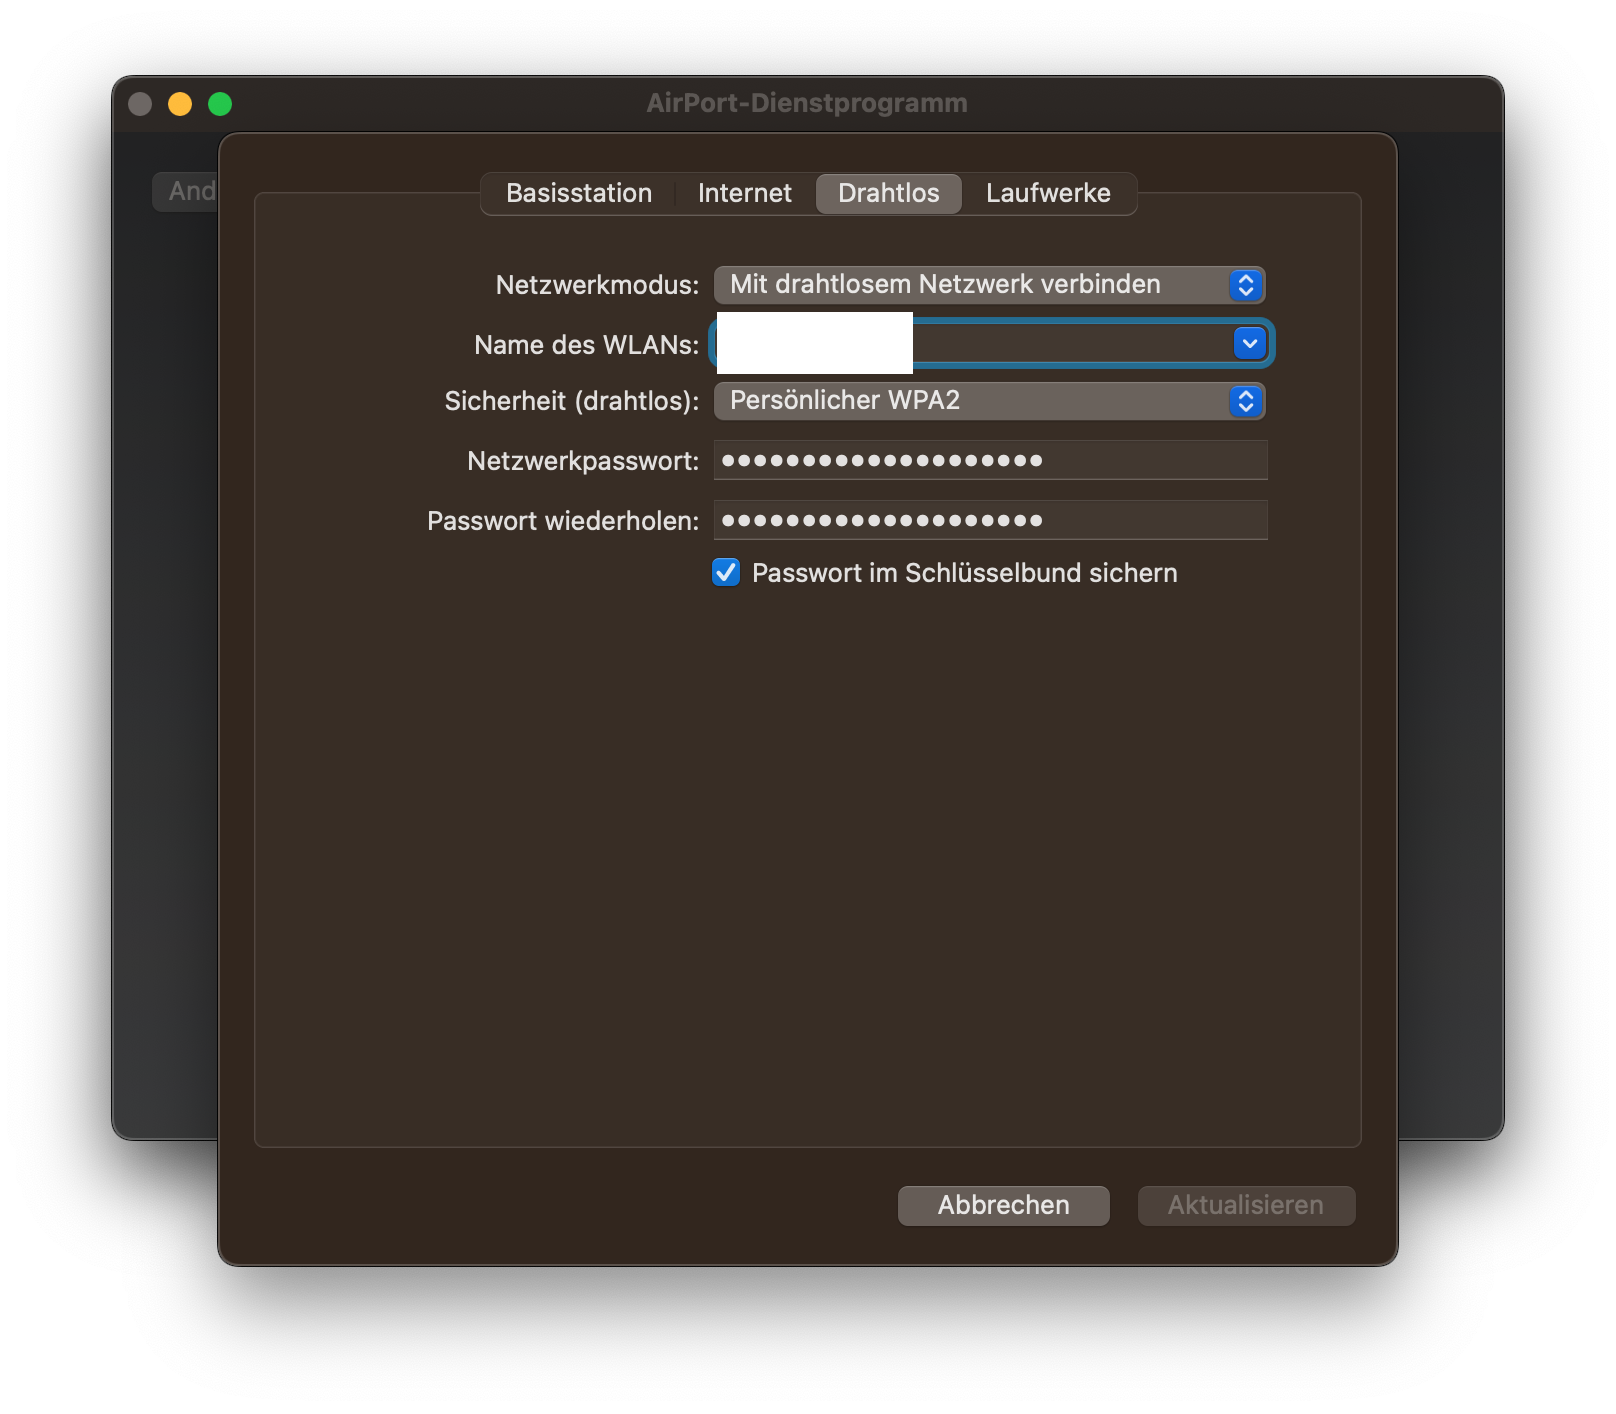Expand the Name des WLANs network list arrow
The image size is (1616, 1414).
click(x=1249, y=343)
